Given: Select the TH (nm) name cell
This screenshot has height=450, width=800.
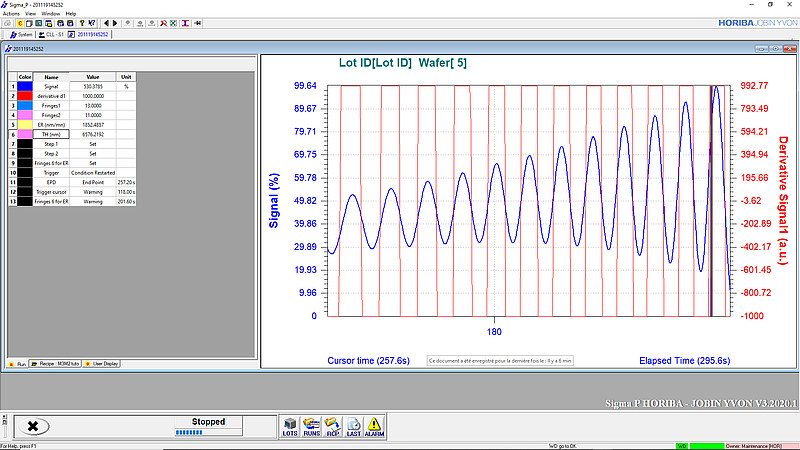Looking at the screenshot, I should pyautogui.click(x=51, y=134).
